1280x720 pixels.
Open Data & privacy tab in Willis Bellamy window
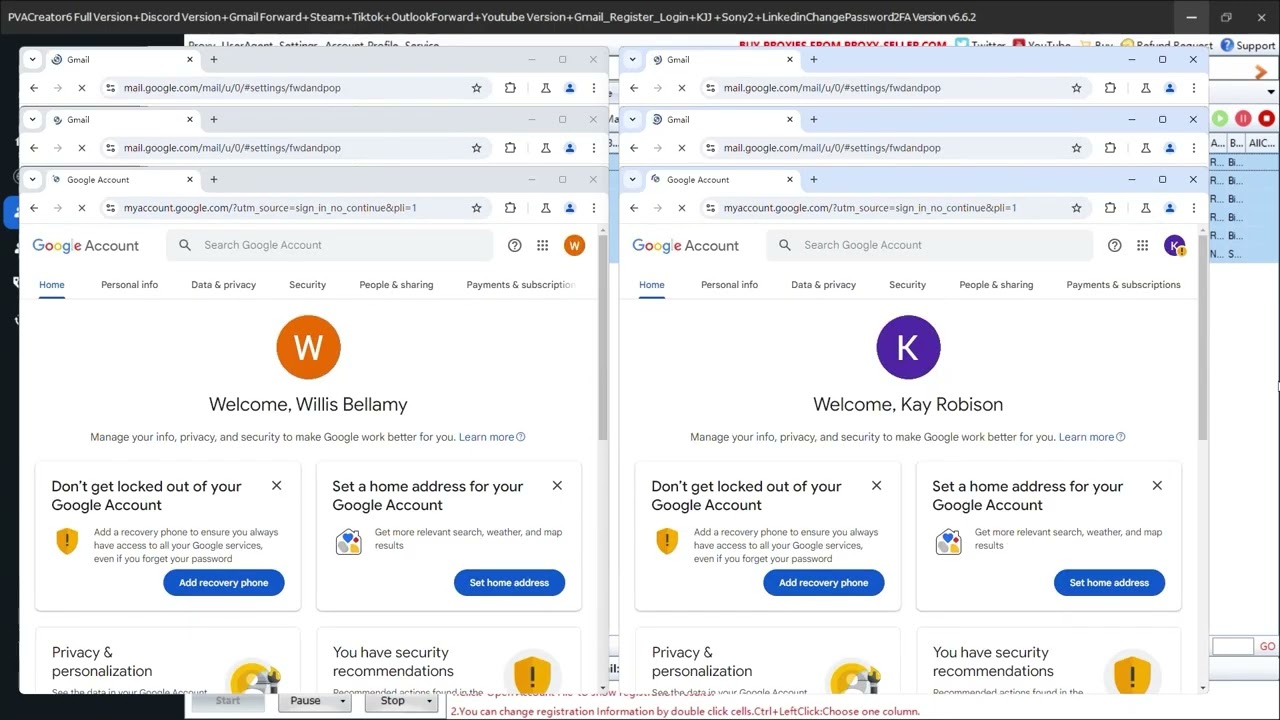(x=223, y=285)
